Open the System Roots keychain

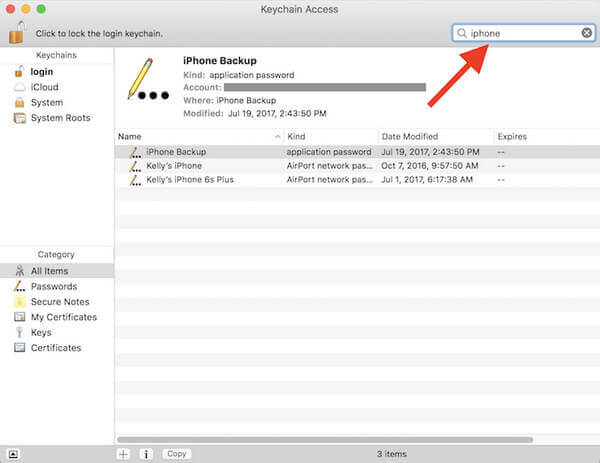[x=60, y=118]
